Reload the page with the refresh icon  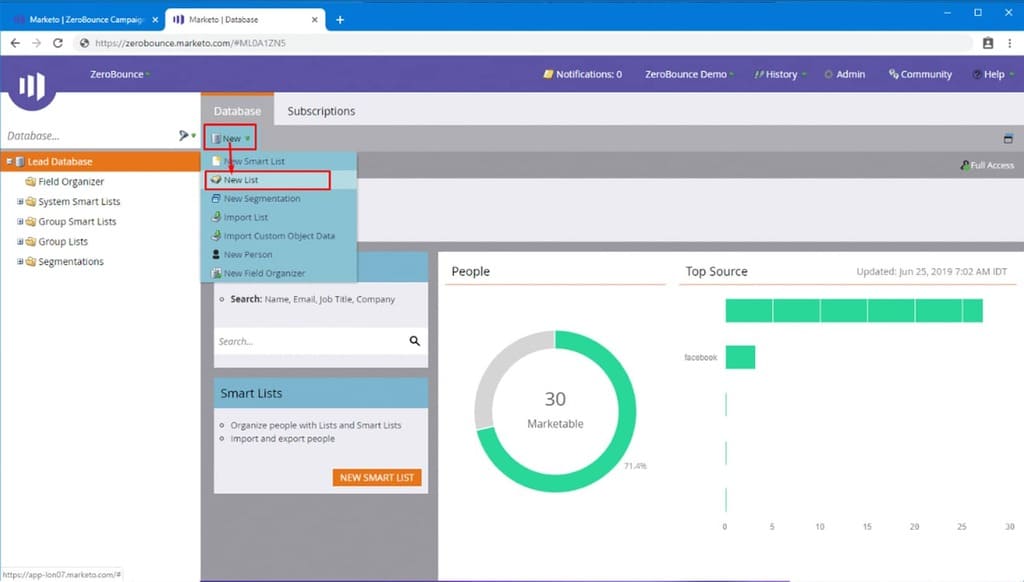click(57, 43)
